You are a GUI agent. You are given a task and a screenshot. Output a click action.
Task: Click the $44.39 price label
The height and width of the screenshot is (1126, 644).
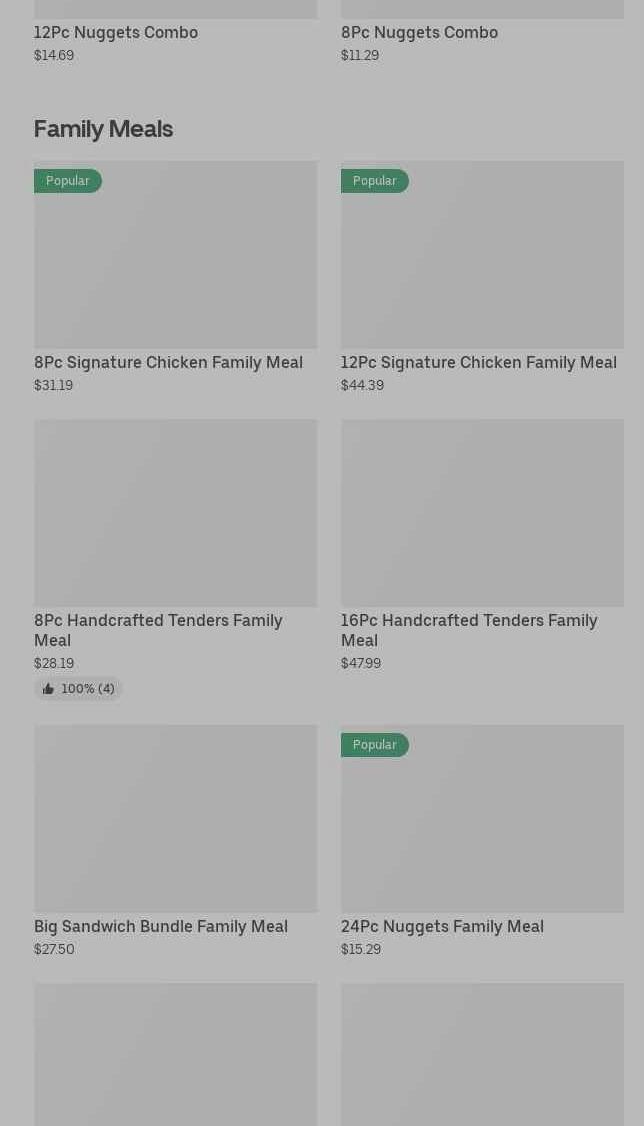point(362,385)
